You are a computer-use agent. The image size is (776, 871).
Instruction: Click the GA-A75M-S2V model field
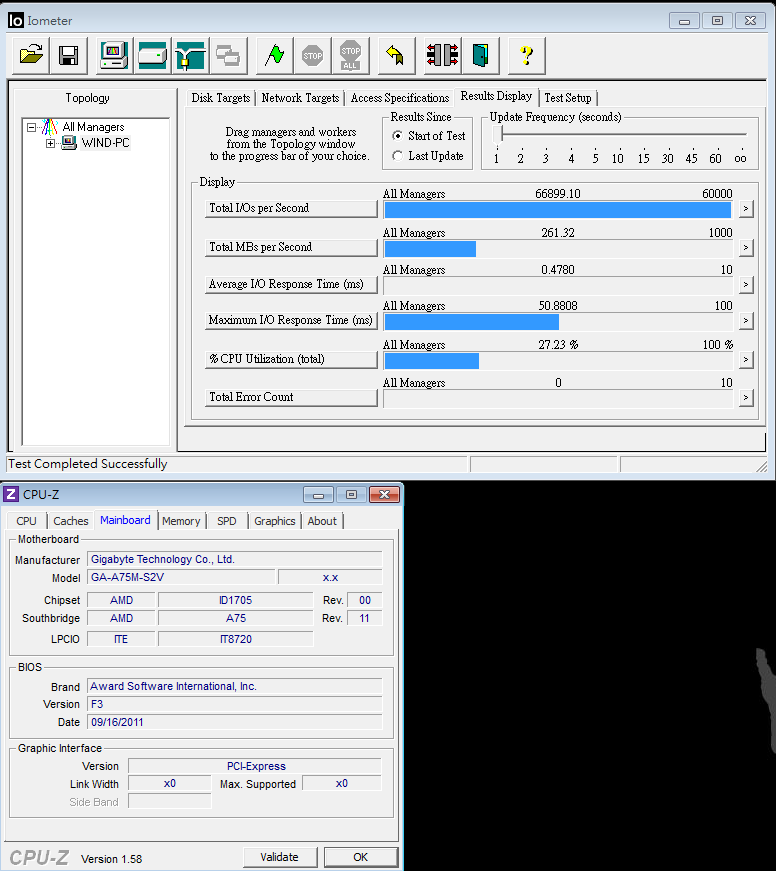tap(181, 577)
